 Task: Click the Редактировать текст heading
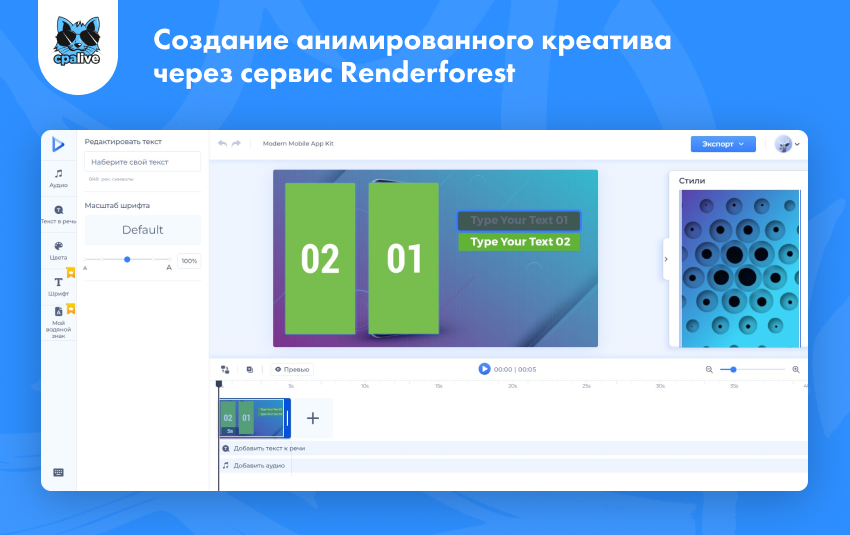[x=123, y=141]
